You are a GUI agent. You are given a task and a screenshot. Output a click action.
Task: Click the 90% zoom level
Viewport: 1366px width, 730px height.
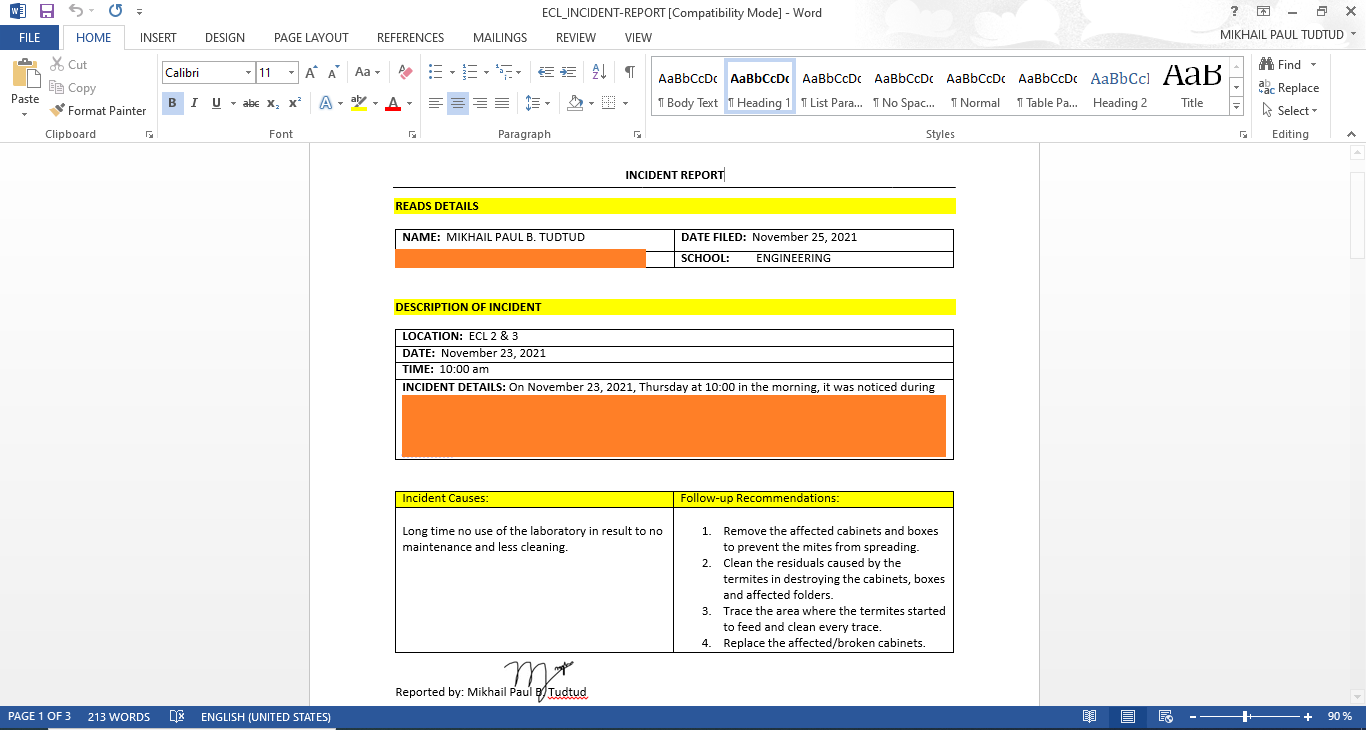pyautogui.click(x=1339, y=717)
